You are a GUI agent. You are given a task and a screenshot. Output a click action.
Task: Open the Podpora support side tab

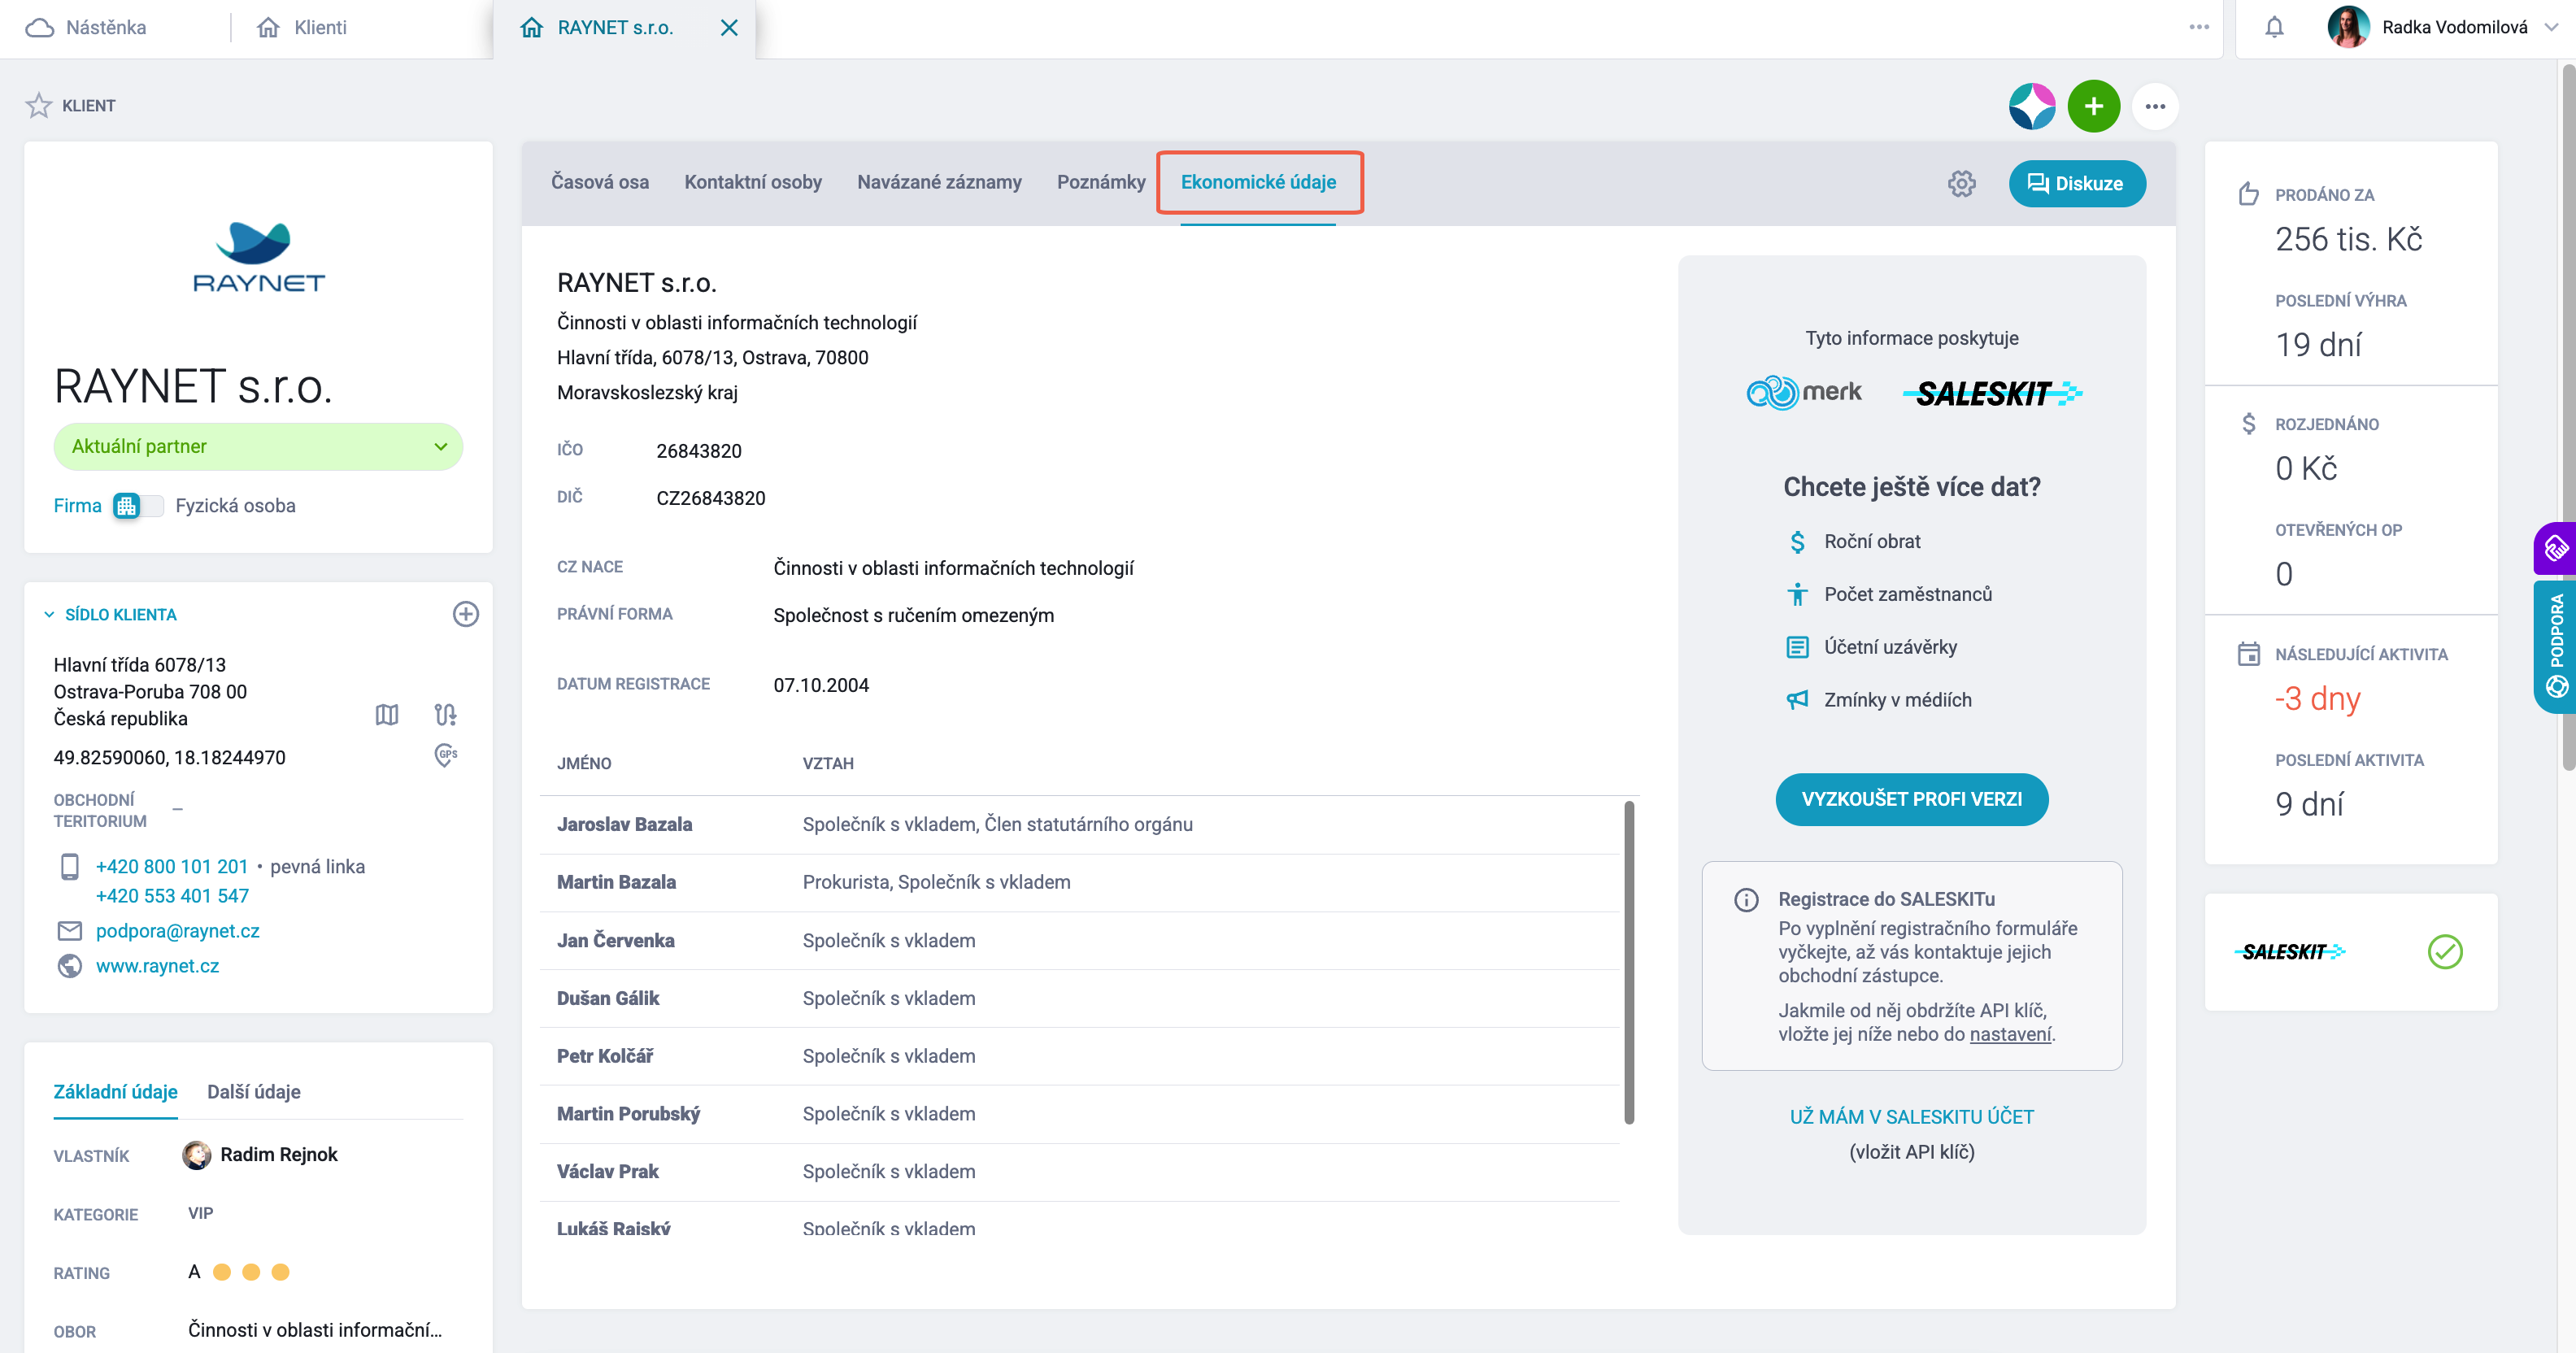[2555, 646]
